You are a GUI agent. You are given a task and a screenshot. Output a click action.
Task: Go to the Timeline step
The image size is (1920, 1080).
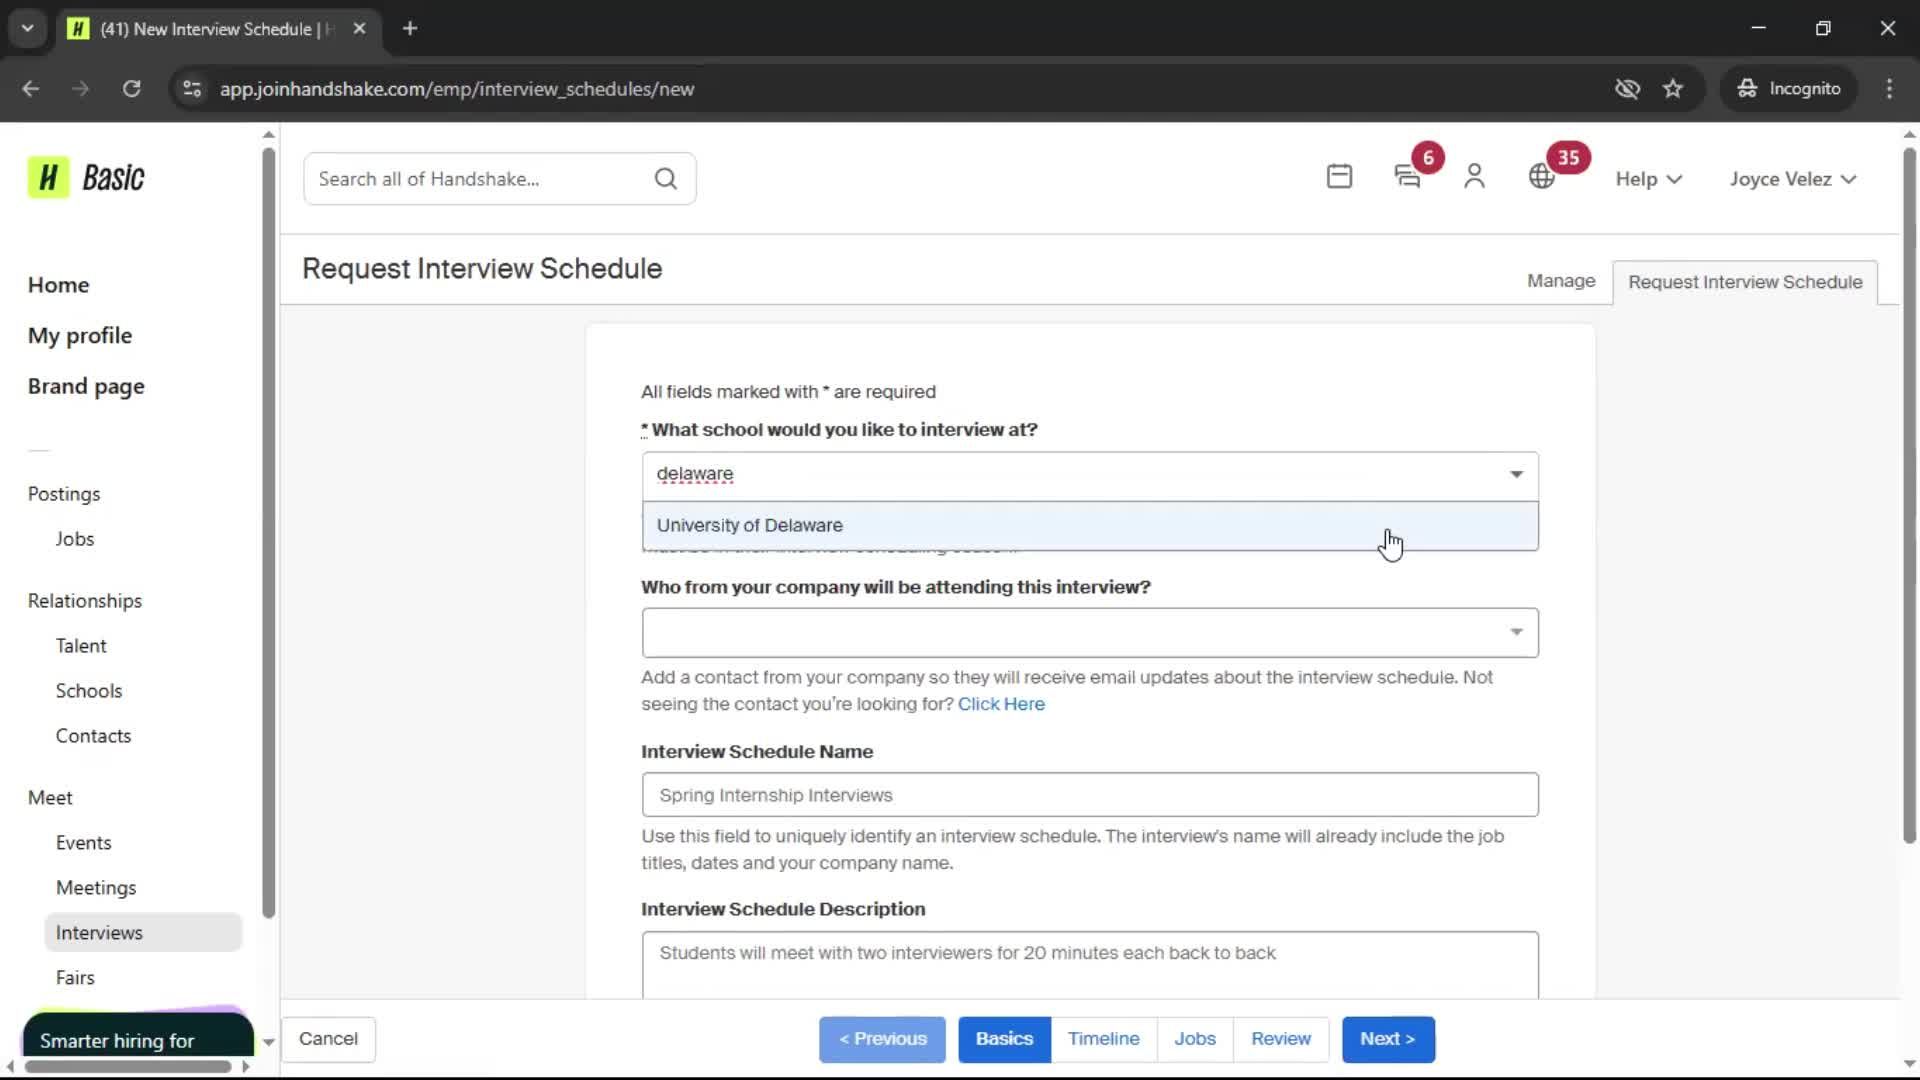[x=1103, y=1039]
